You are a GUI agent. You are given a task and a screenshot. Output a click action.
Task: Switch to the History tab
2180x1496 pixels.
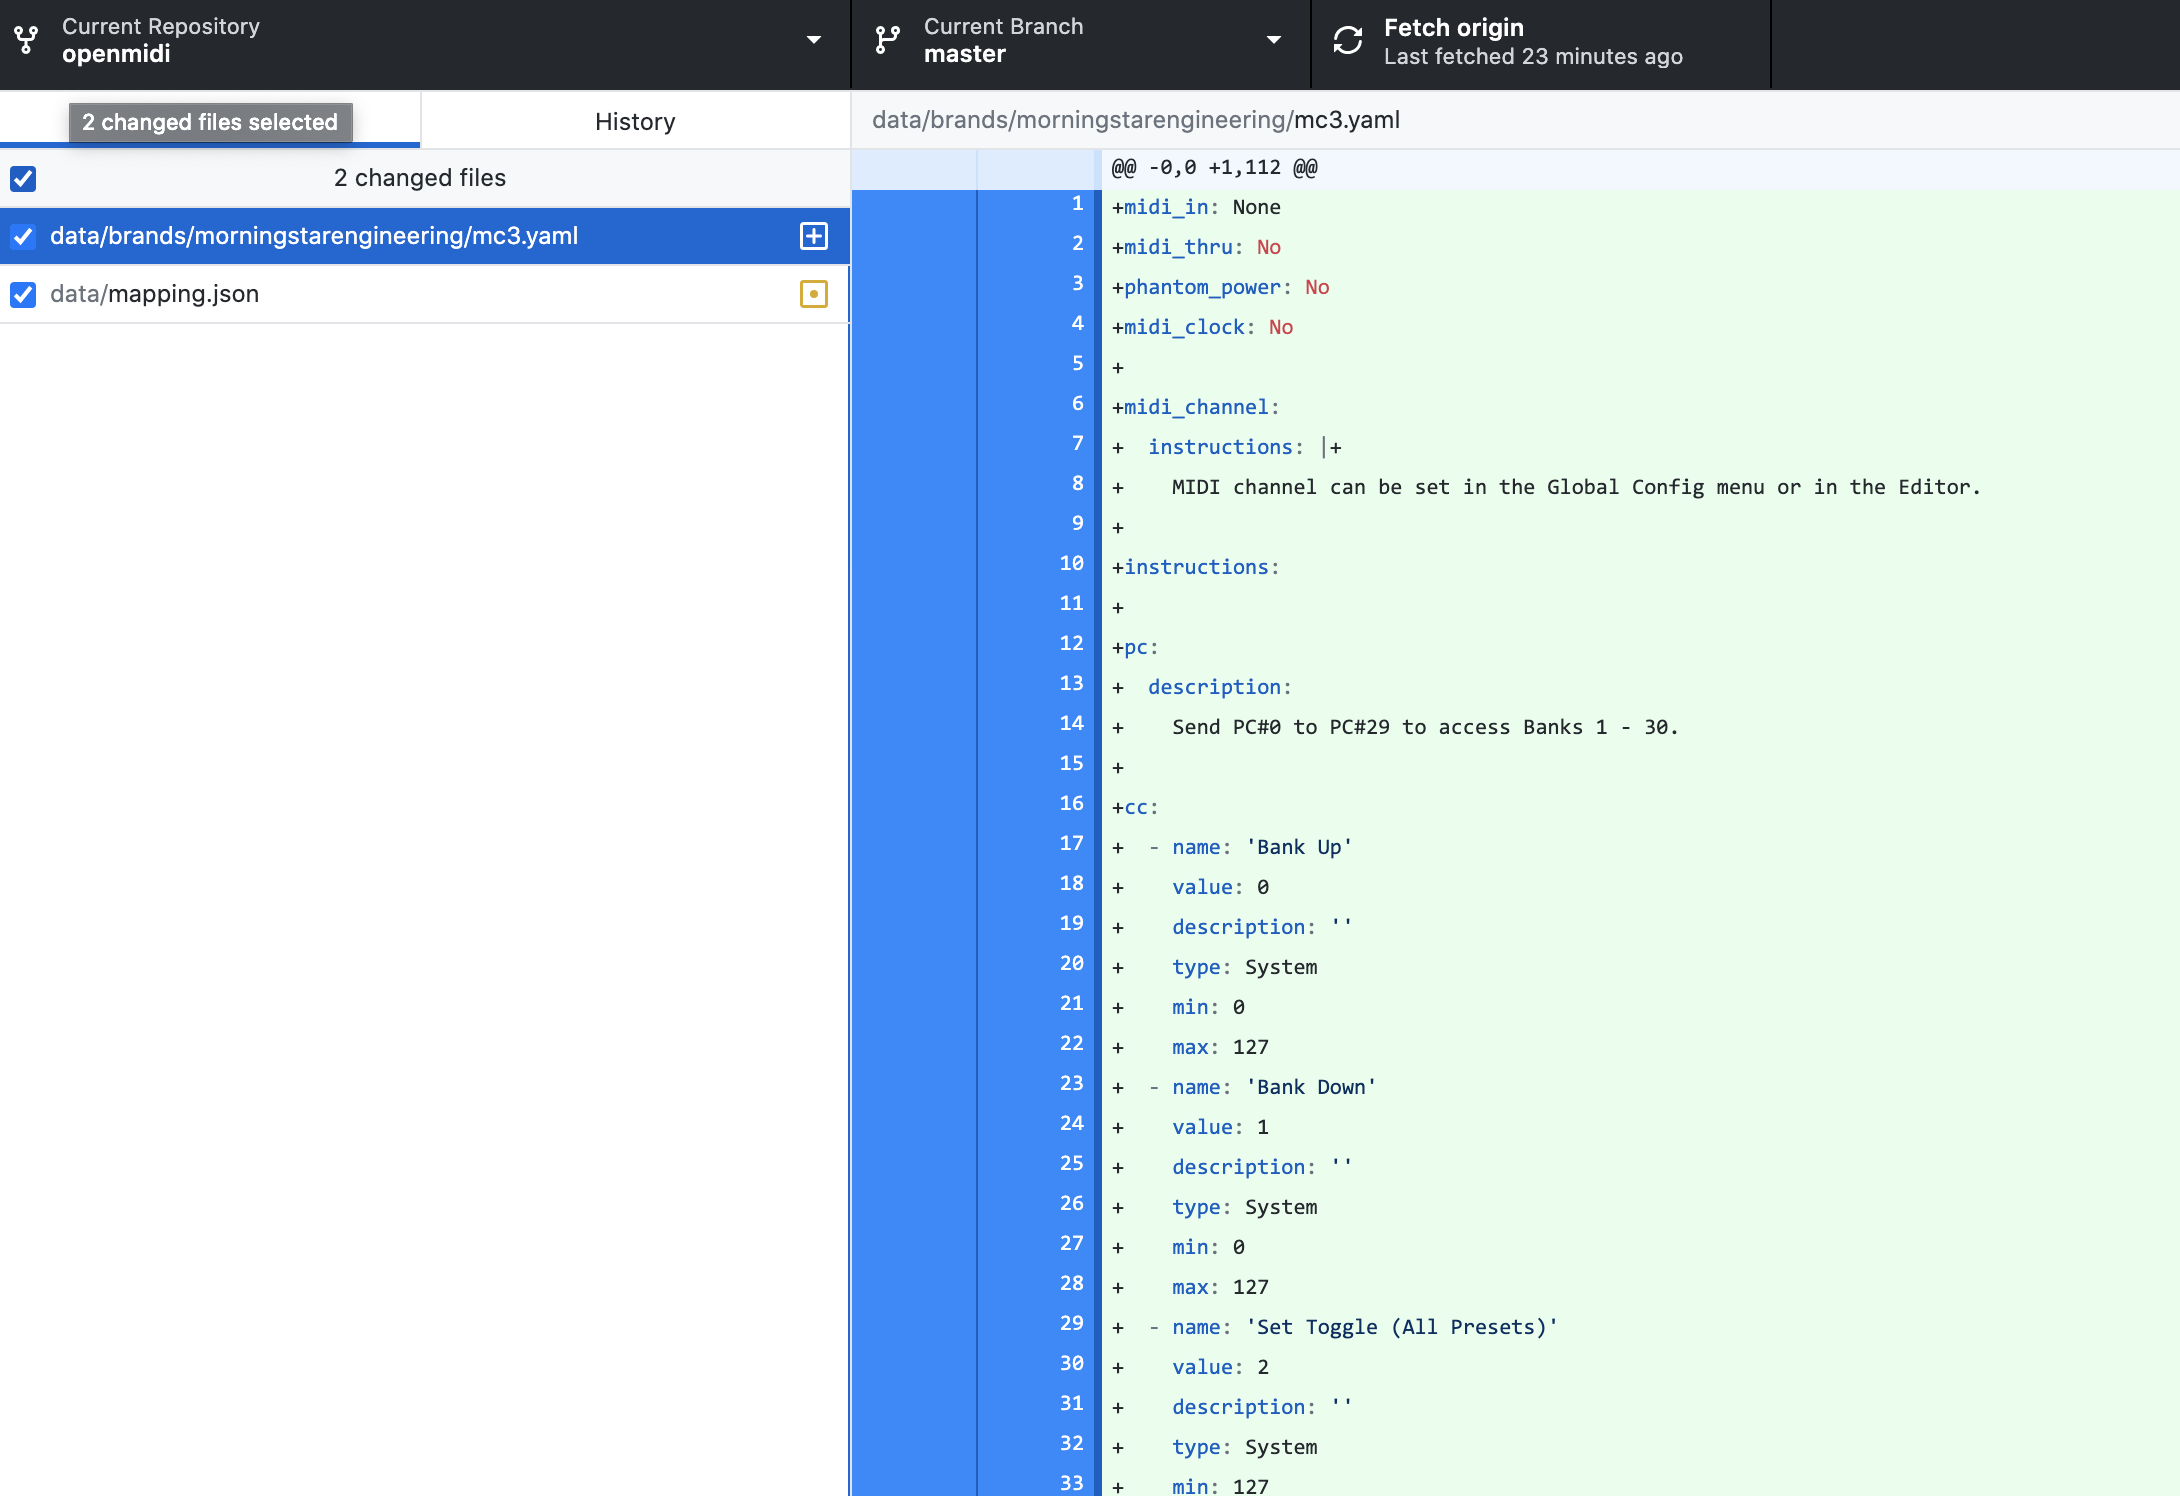pyautogui.click(x=635, y=121)
